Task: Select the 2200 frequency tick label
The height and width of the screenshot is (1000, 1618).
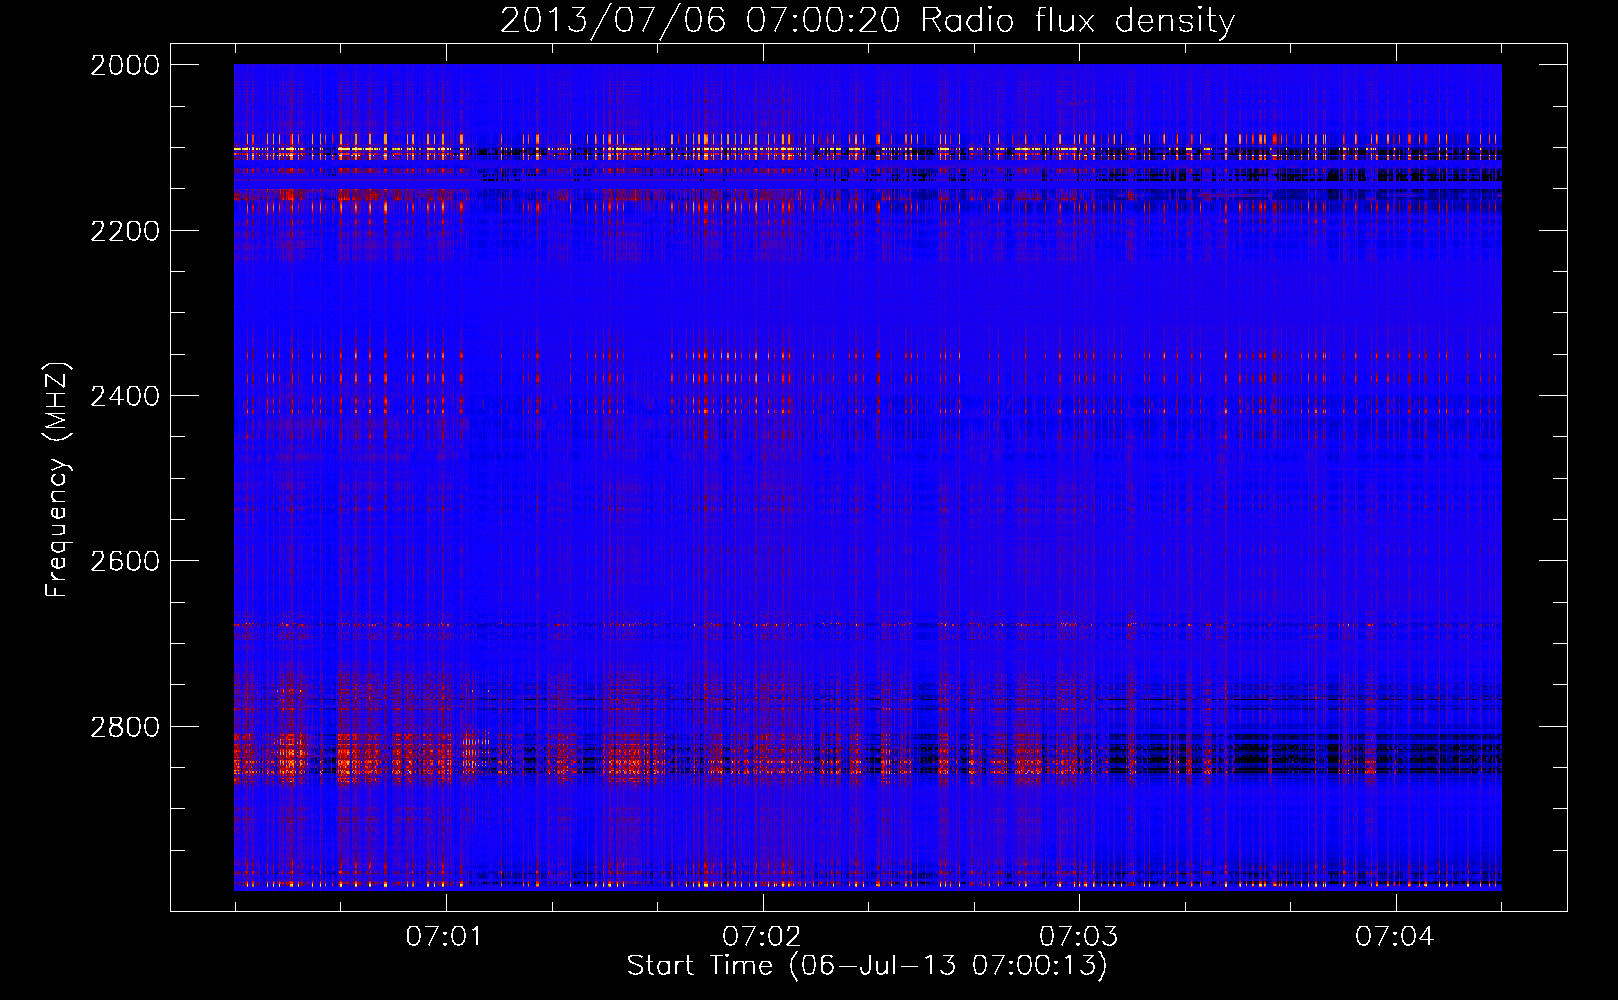Action: (x=125, y=231)
